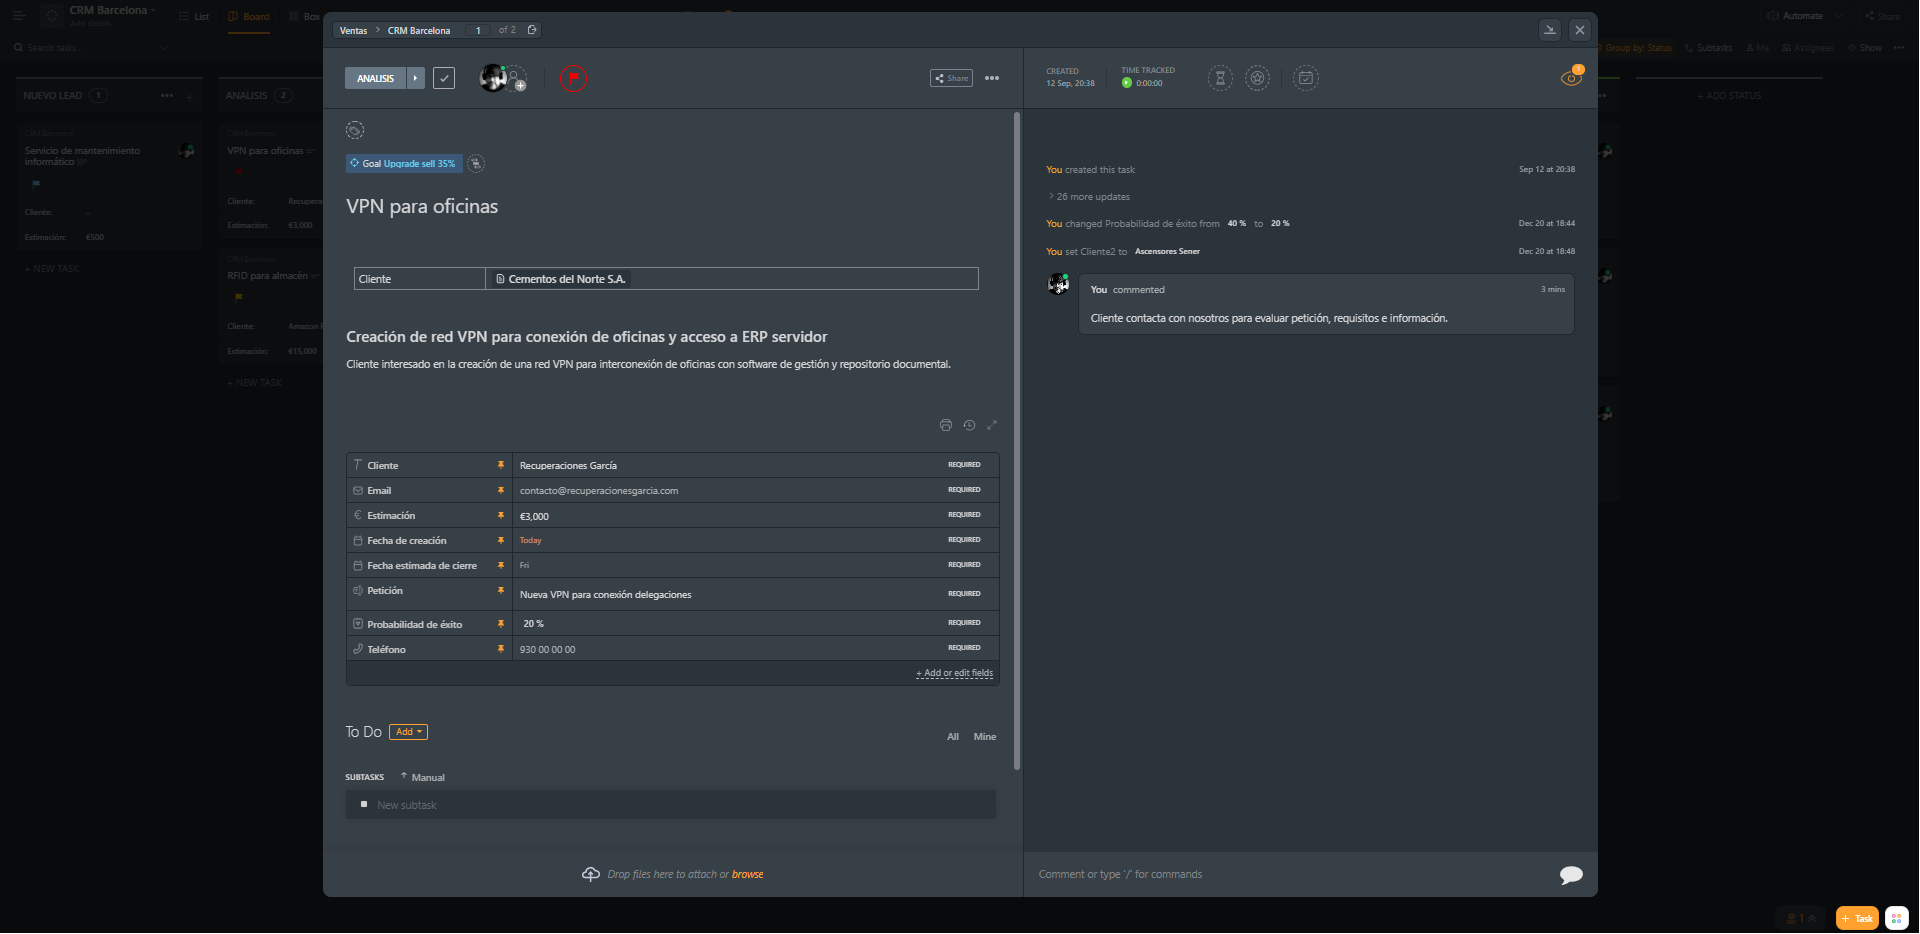Open the three-dot task options menu
The width and height of the screenshot is (1920, 934).
click(x=992, y=78)
